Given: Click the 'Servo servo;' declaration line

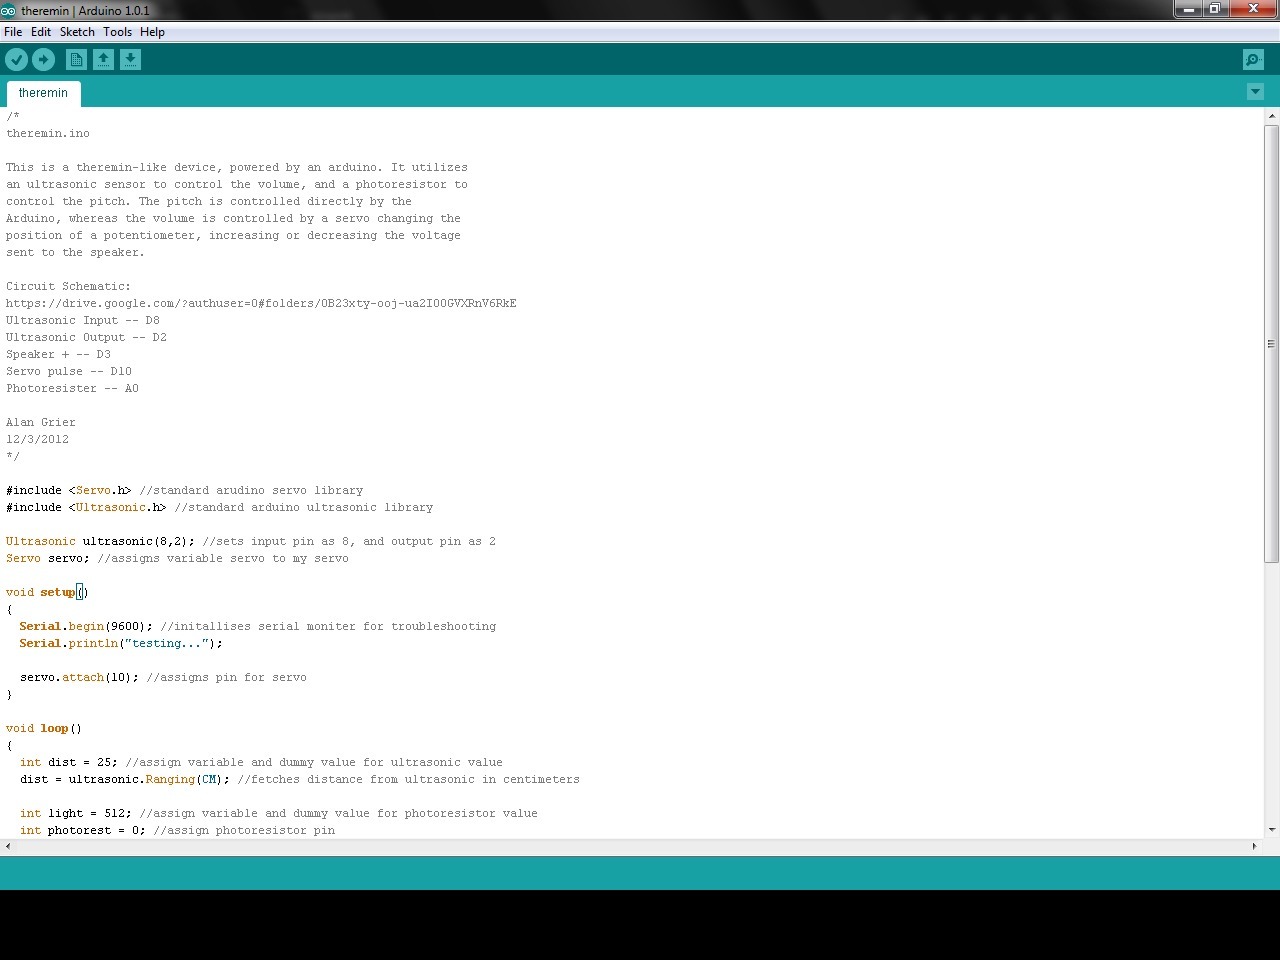Looking at the screenshot, I should click(x=177, y=558).
